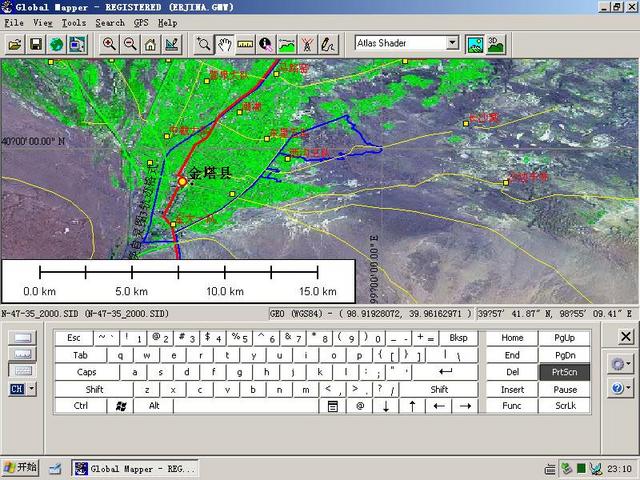Open the keyboard help question mark dropdown
640x480 pixels.
pyautogui.click(x=620, y=387)
